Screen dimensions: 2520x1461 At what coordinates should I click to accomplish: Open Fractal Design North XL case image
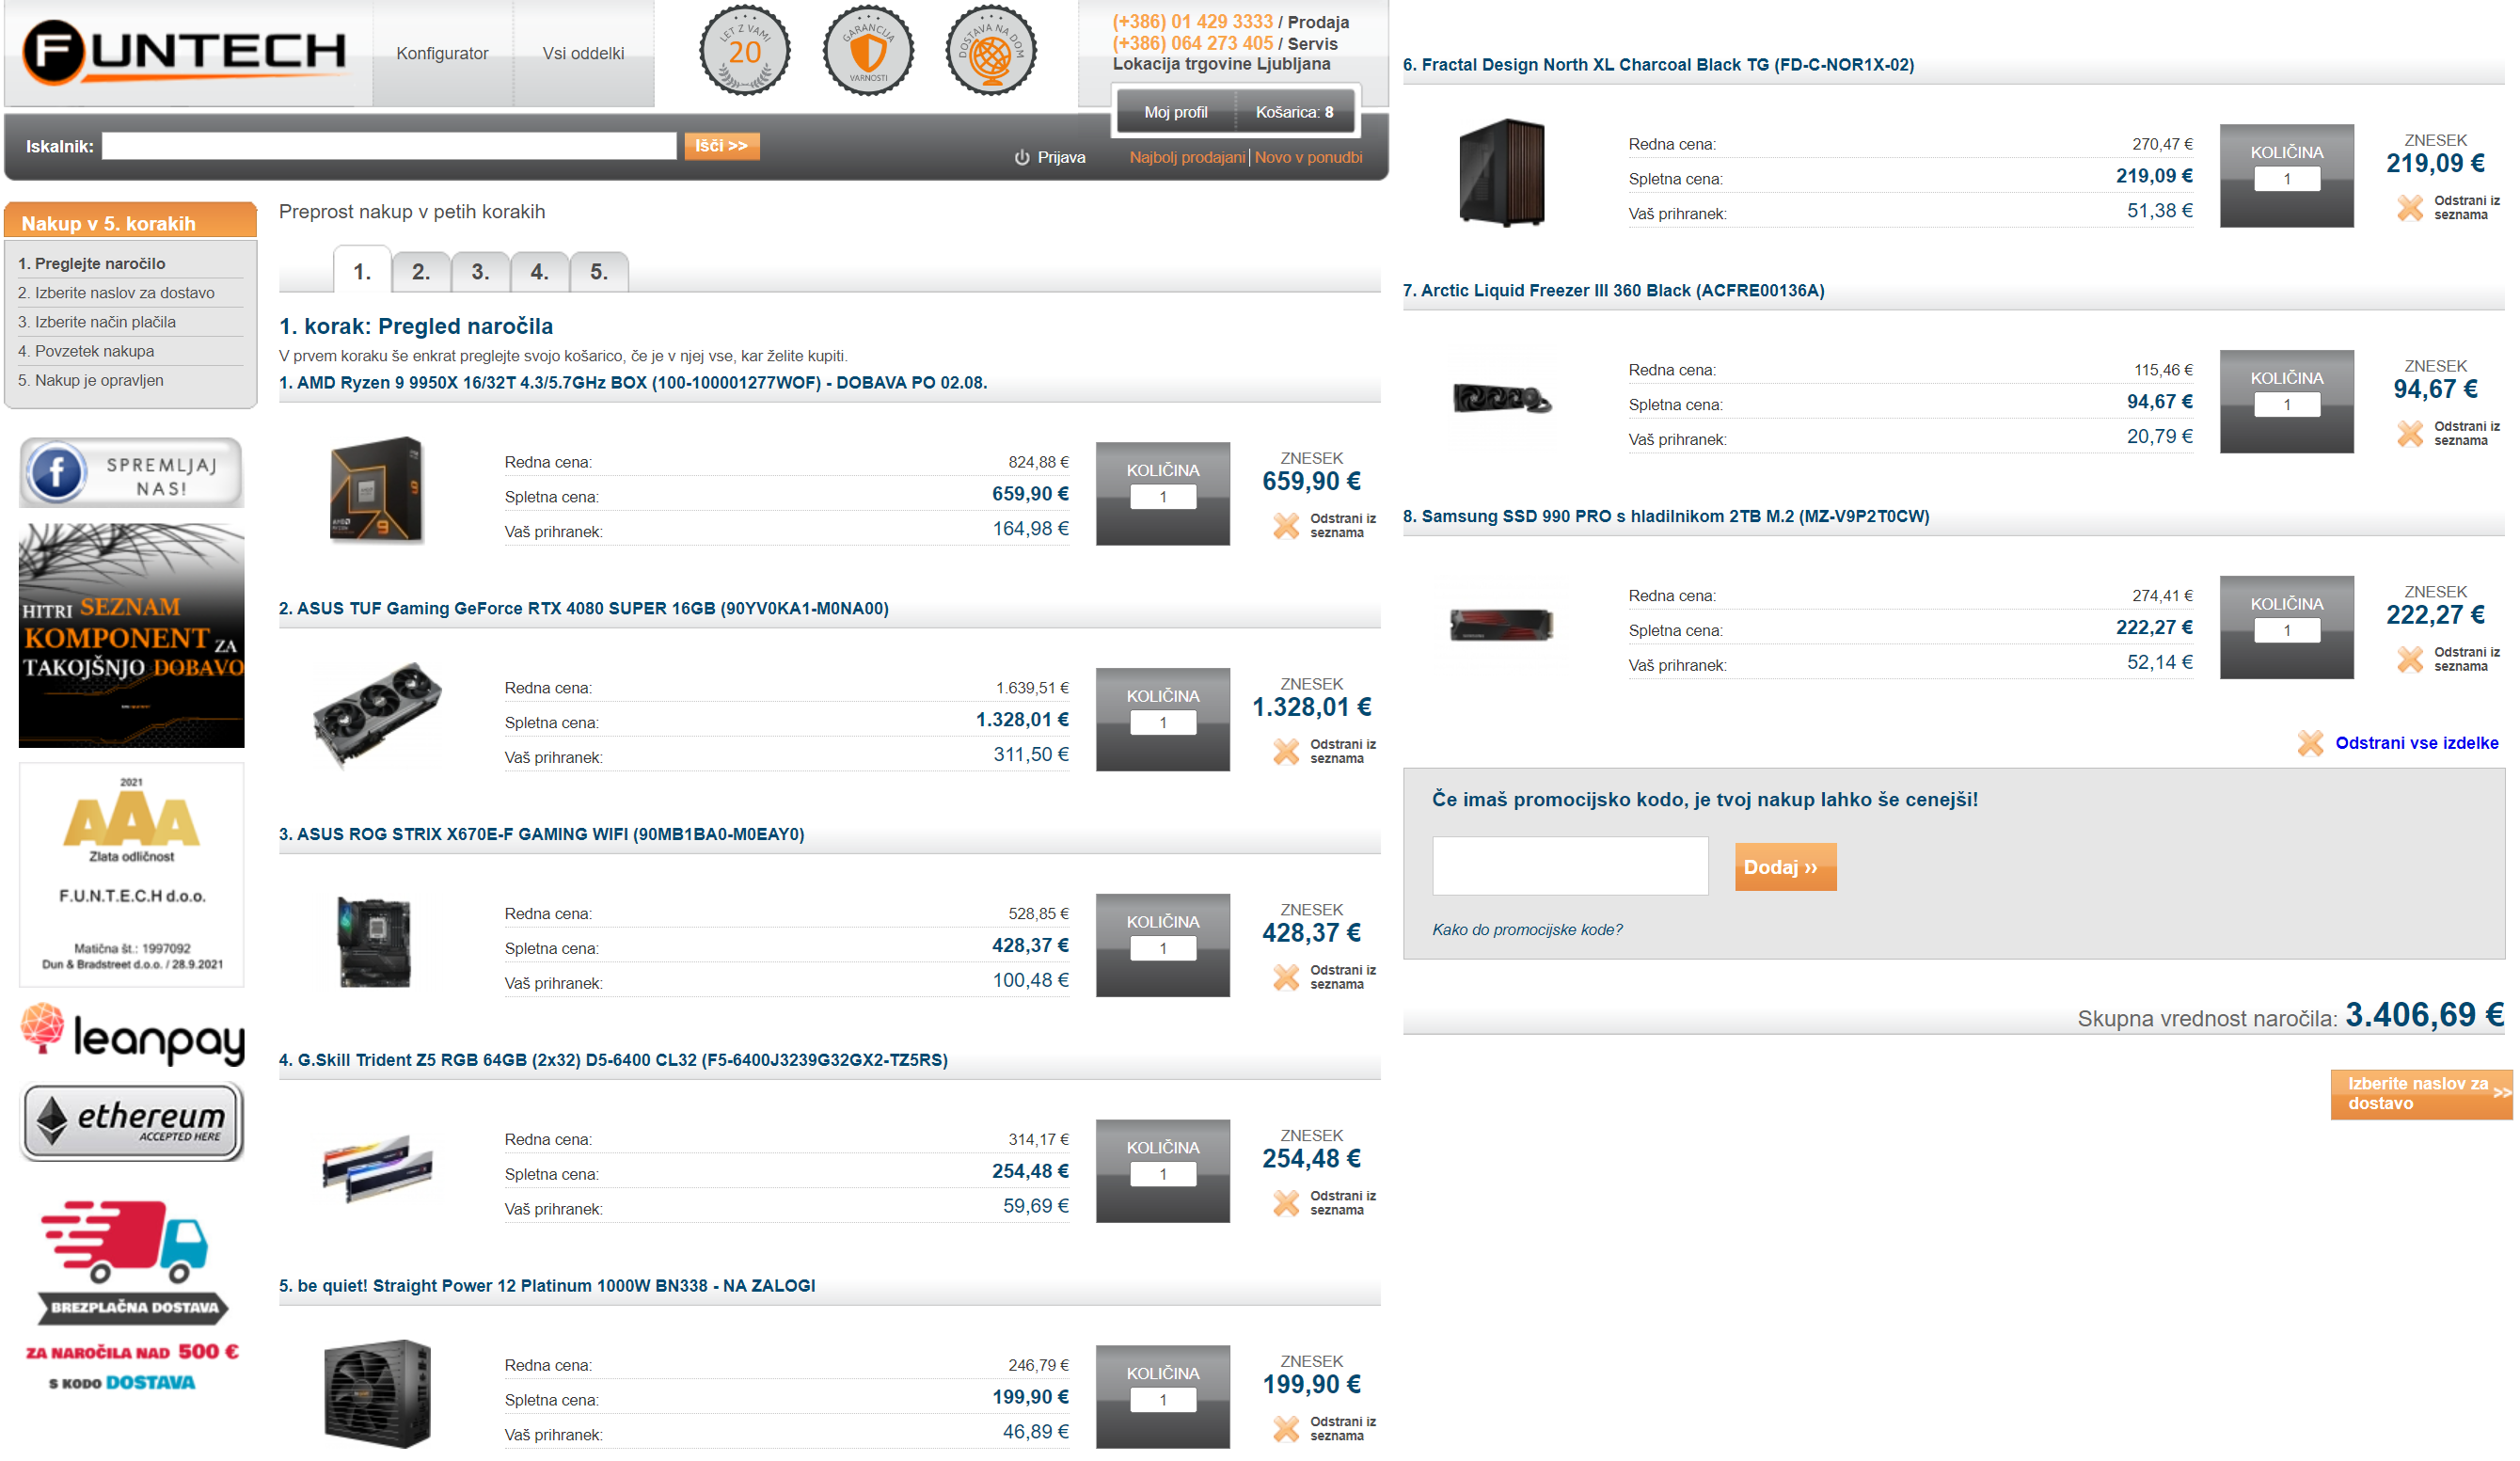click(1501, 172)
